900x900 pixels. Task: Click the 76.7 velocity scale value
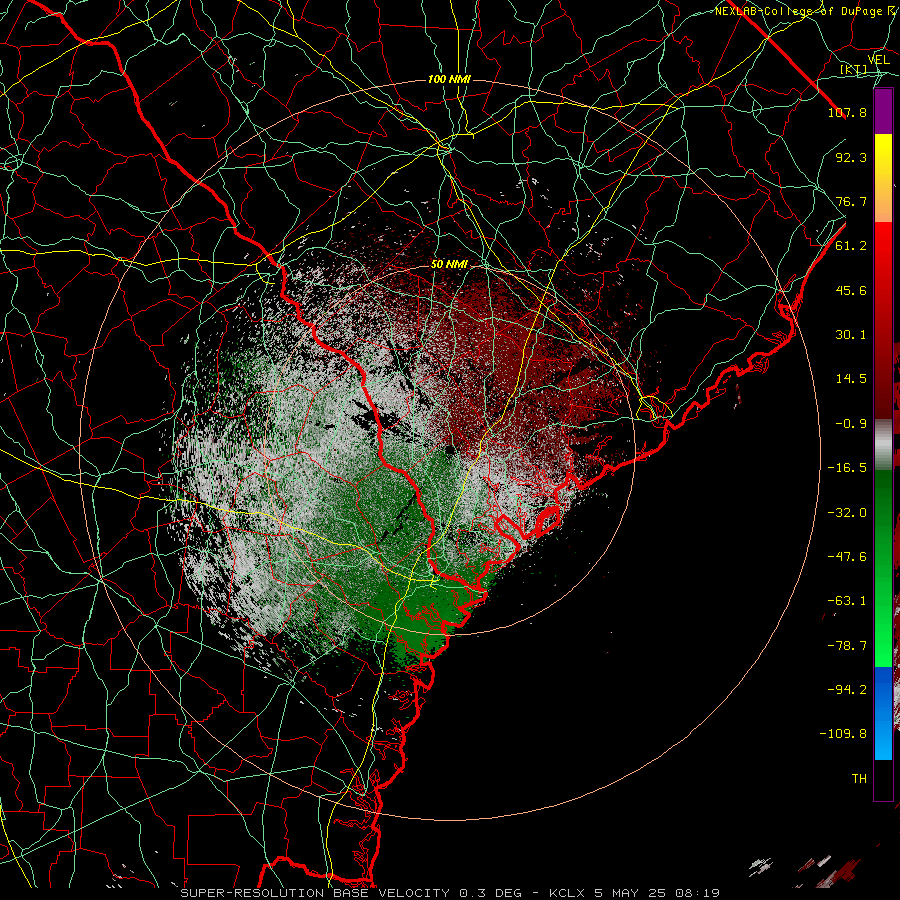(851, 201)
